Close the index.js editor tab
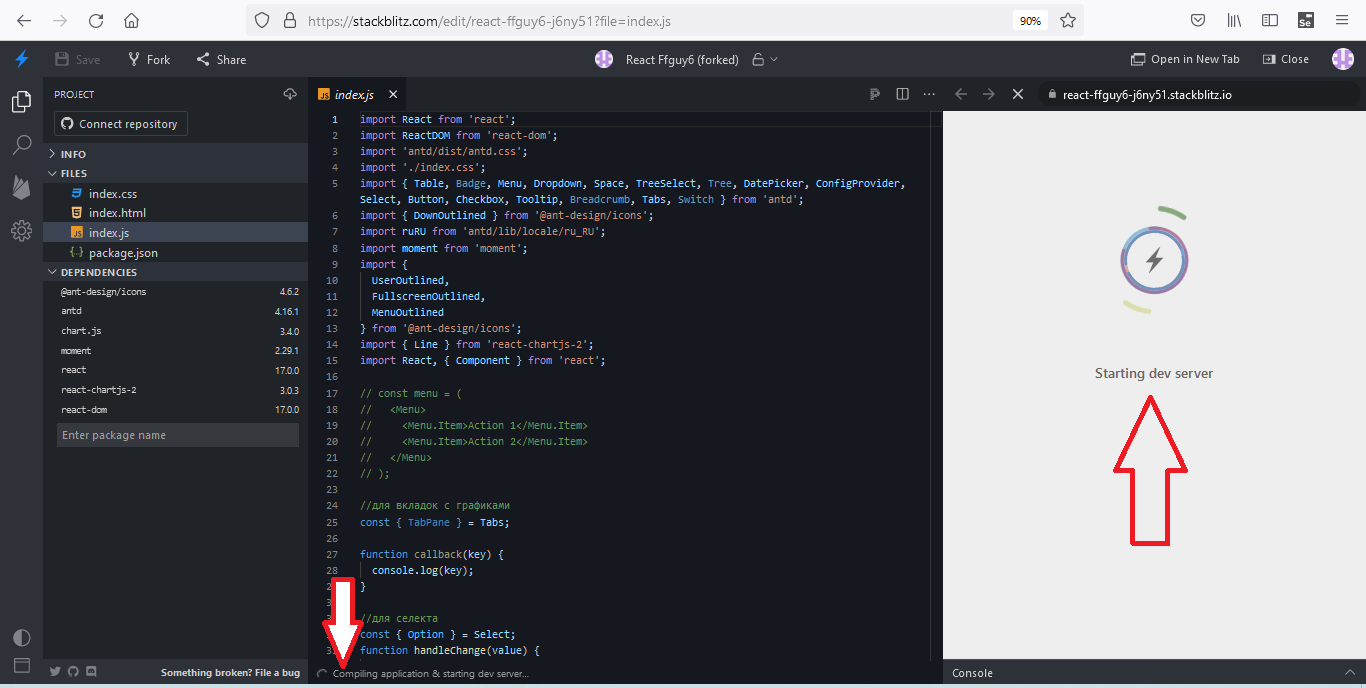This screenshot has height=688, width=1366. point(393,94)
